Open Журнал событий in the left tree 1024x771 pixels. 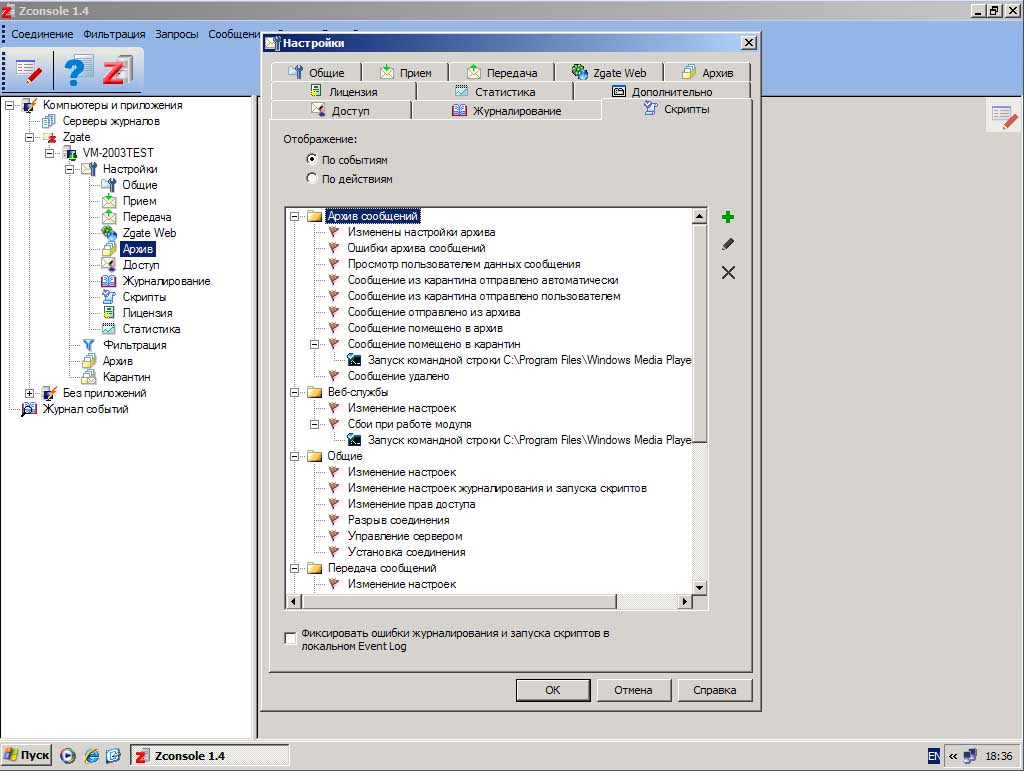pos(86,409)
